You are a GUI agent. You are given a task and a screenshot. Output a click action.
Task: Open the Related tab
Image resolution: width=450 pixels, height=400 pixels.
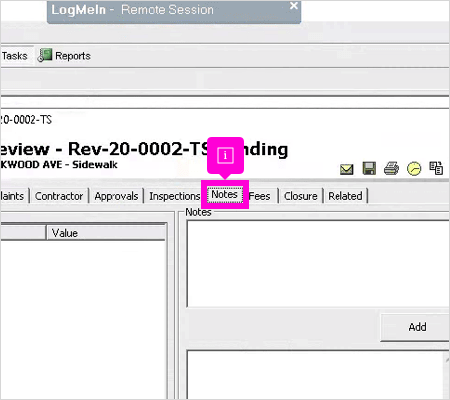tap(345, 196)
